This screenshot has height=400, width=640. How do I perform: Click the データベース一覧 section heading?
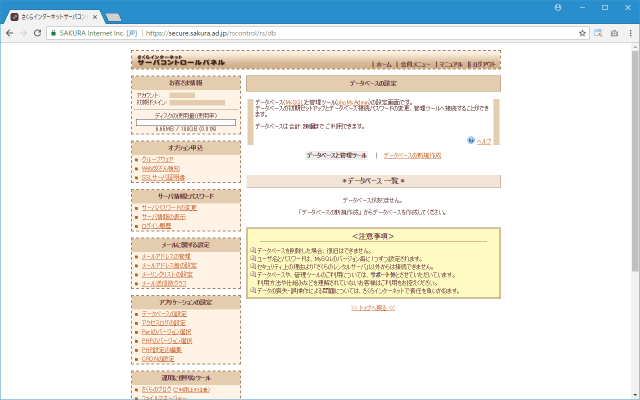373,181
